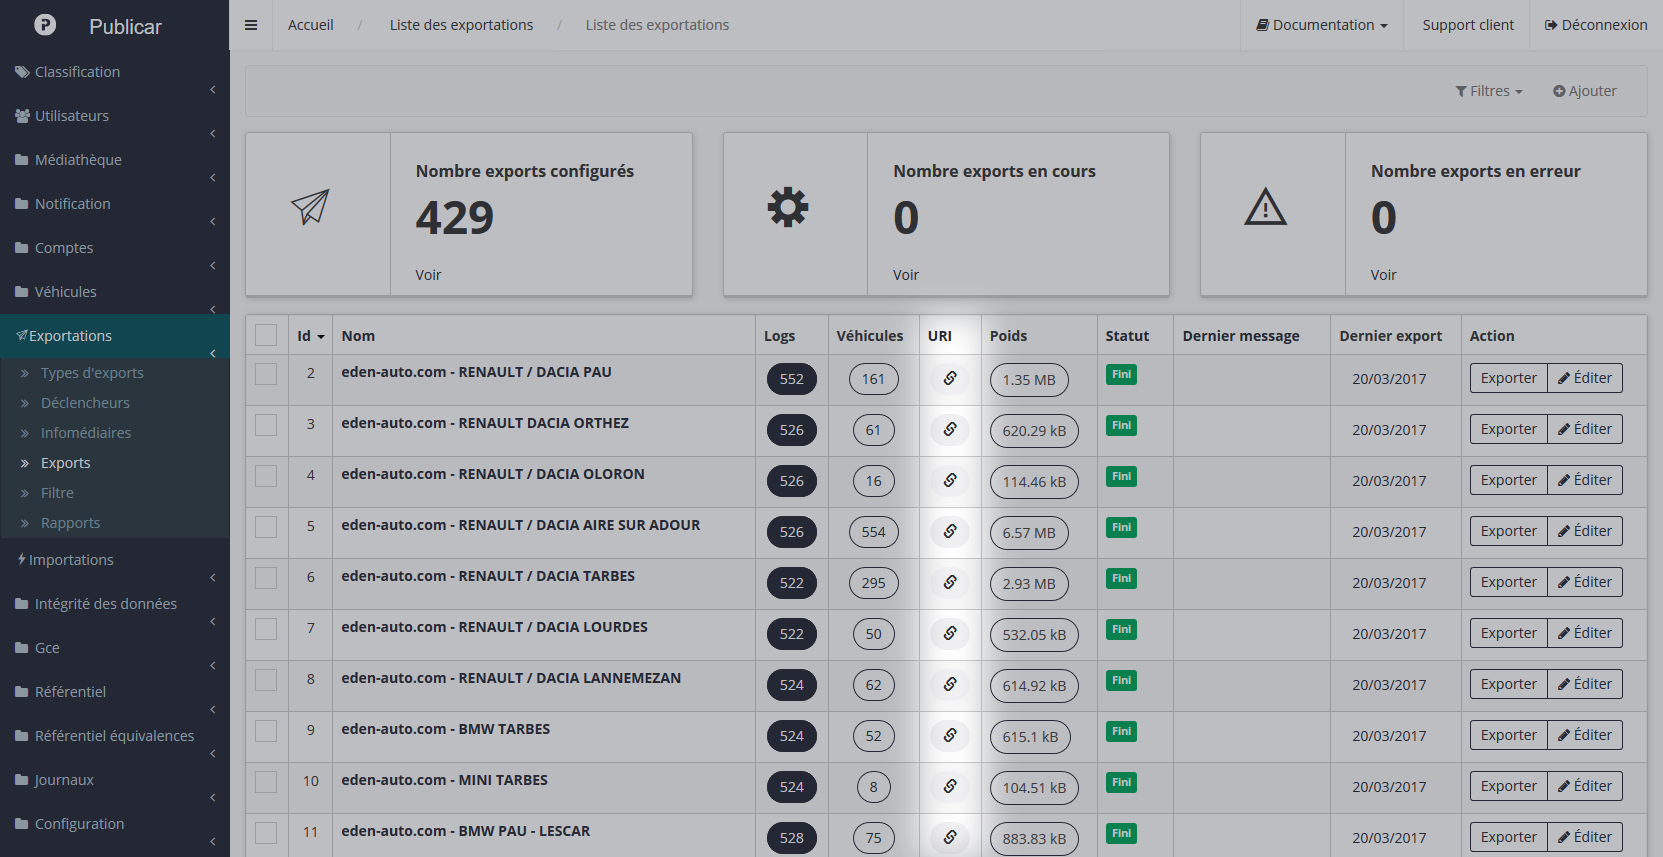Viewport: 1663px width, 857px height.
Task: Expand the Comptes sidebar menu
Action: 115,248
